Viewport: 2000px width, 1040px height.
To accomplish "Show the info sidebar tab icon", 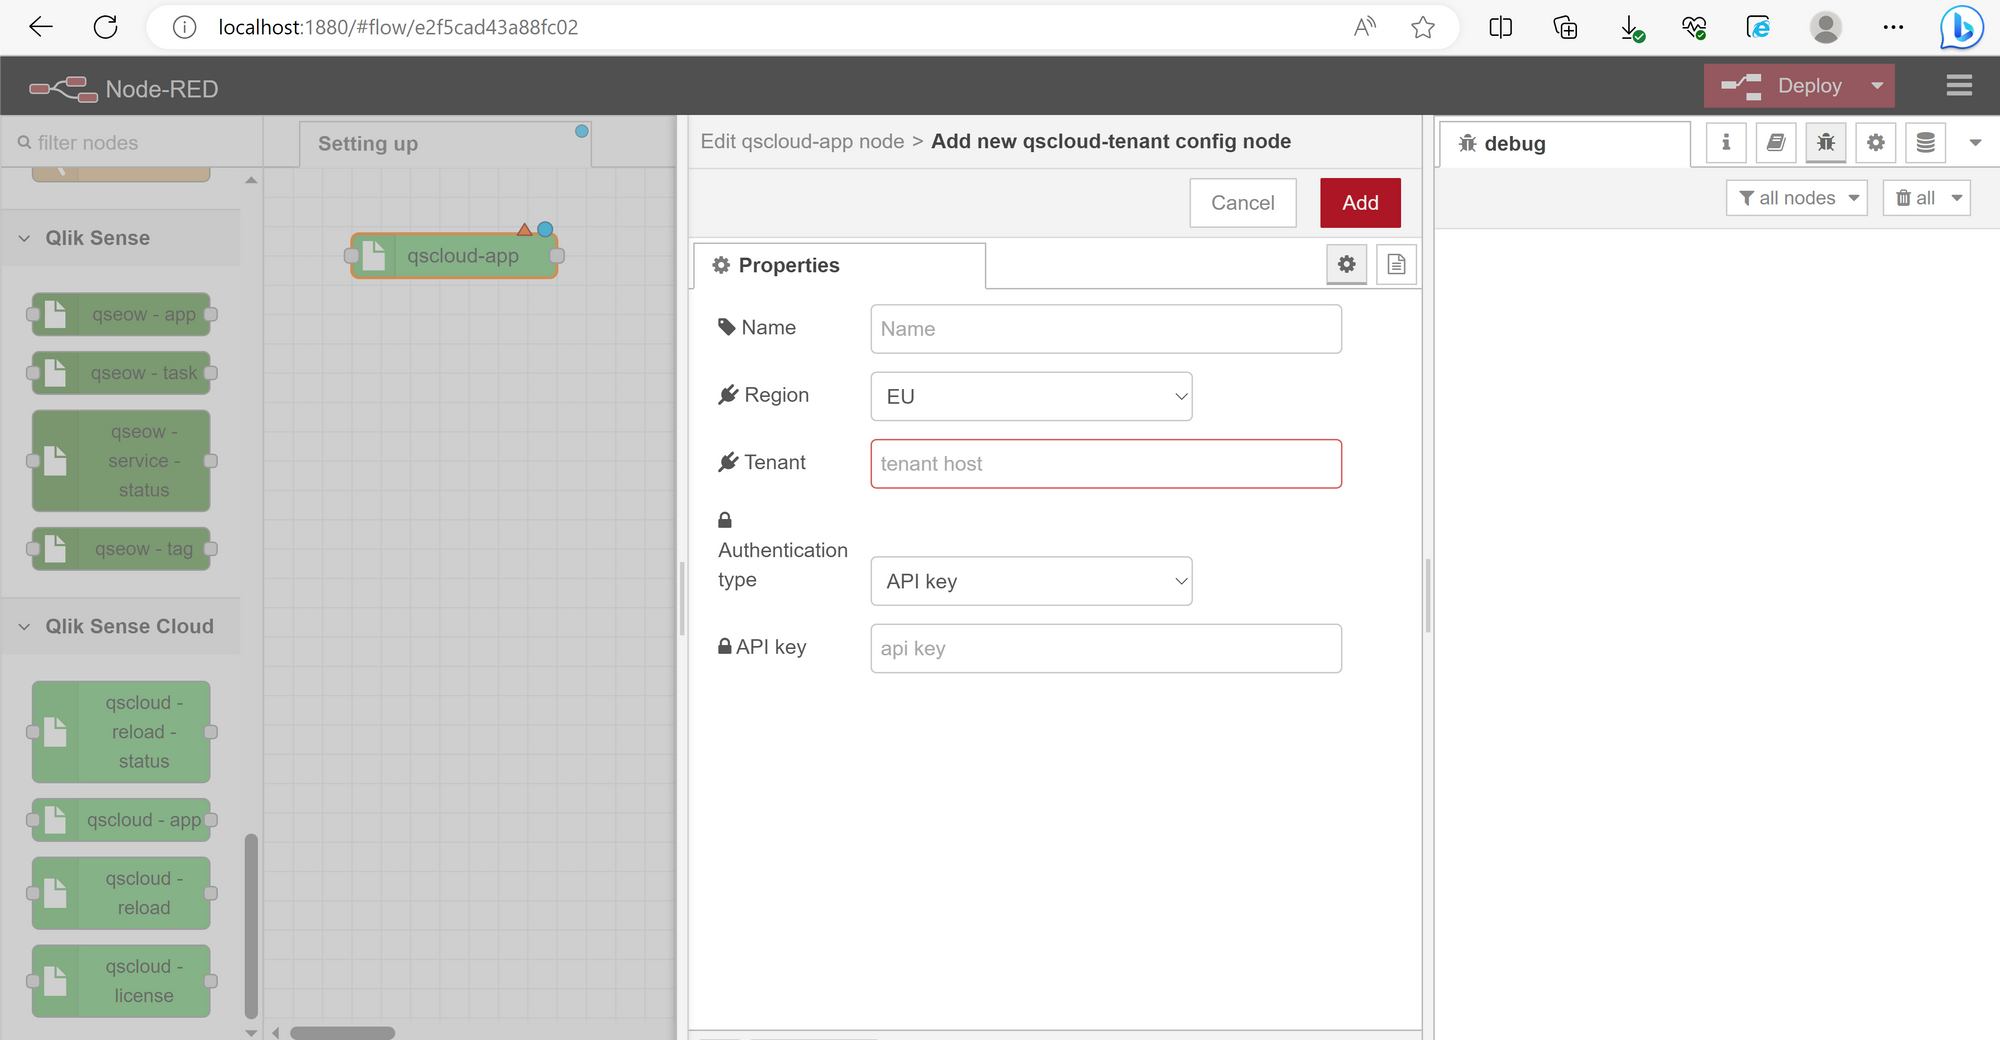I will [x=1726, y=143].
